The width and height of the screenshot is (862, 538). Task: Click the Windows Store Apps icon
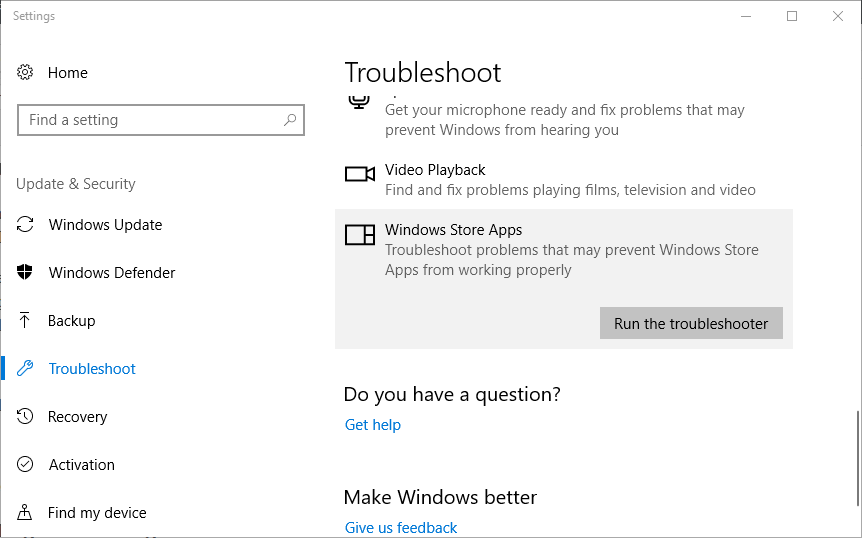(x=359, y=234)
